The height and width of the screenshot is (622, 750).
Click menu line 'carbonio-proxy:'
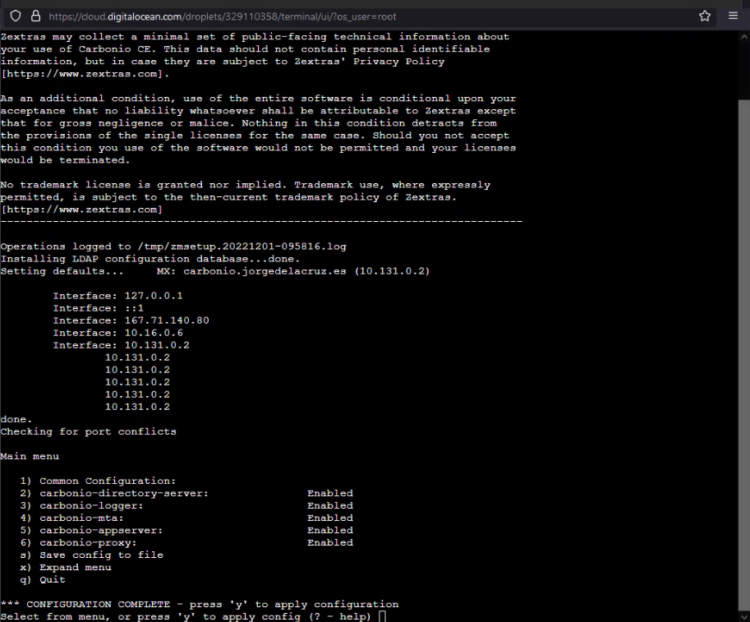(88, 543)
